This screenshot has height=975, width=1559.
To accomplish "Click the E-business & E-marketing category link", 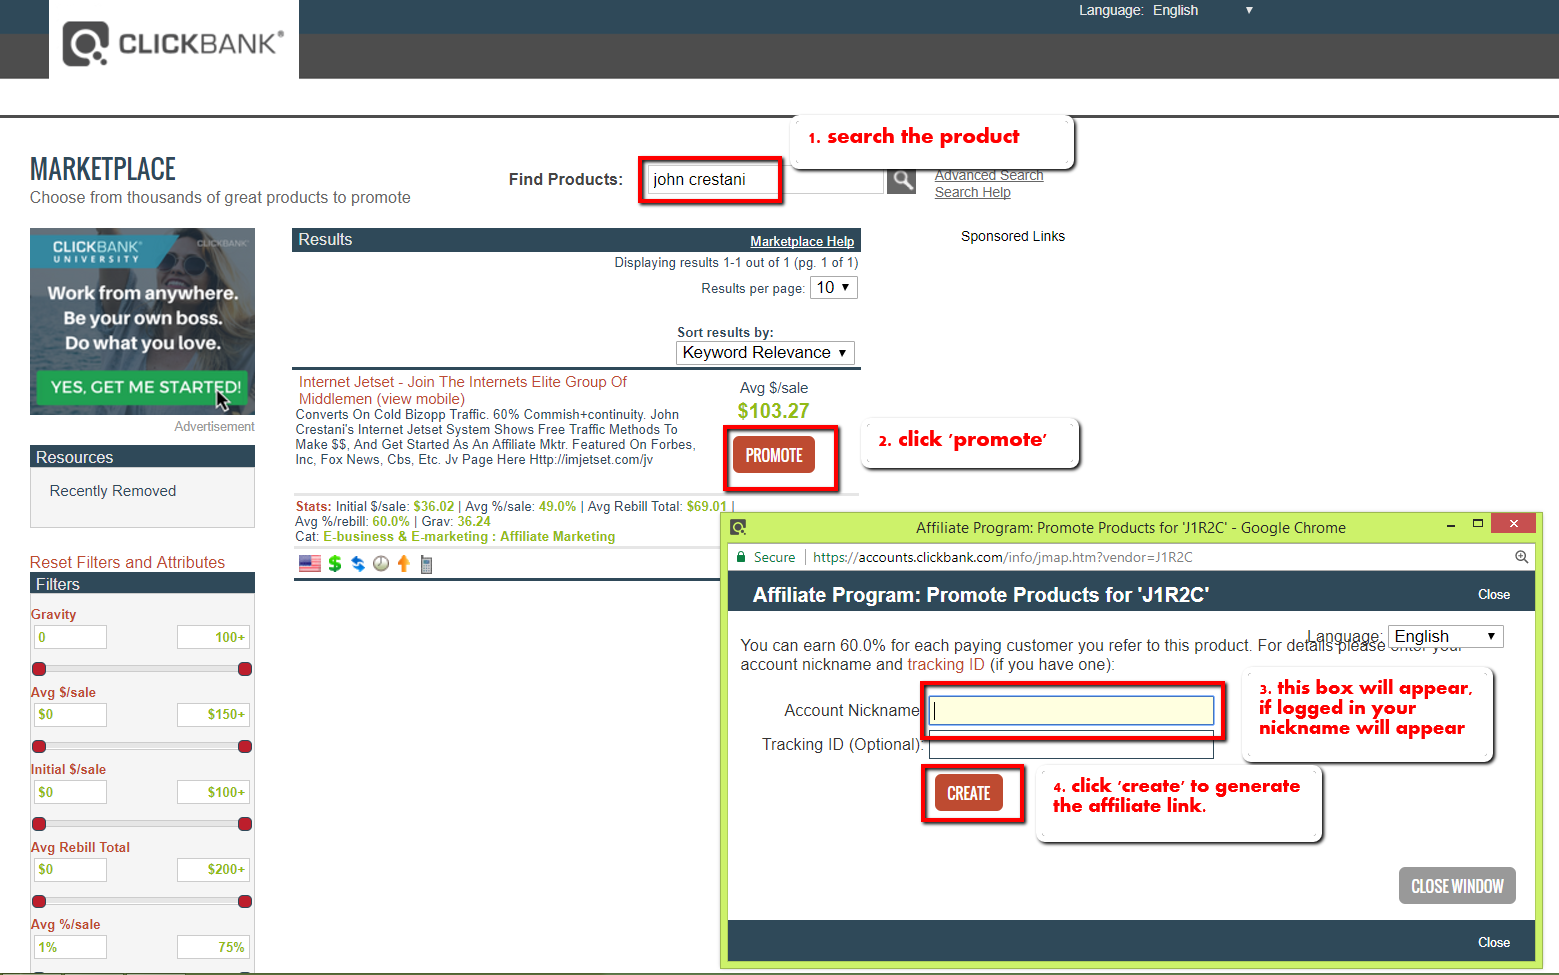I will [407, 537].
